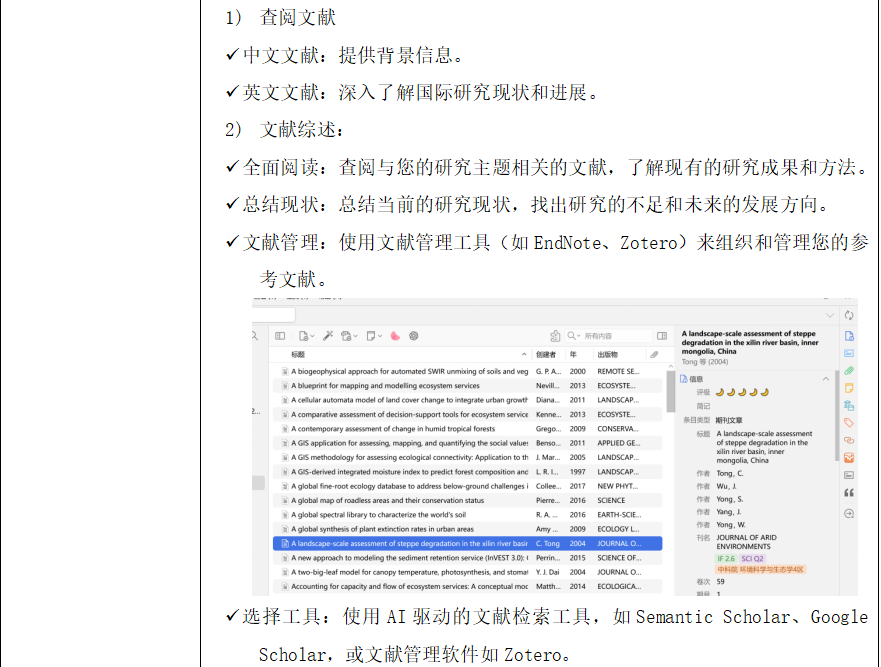Click the orange chart plugin icon in sidebar
The image size is (881, 667).
[849, 458]
